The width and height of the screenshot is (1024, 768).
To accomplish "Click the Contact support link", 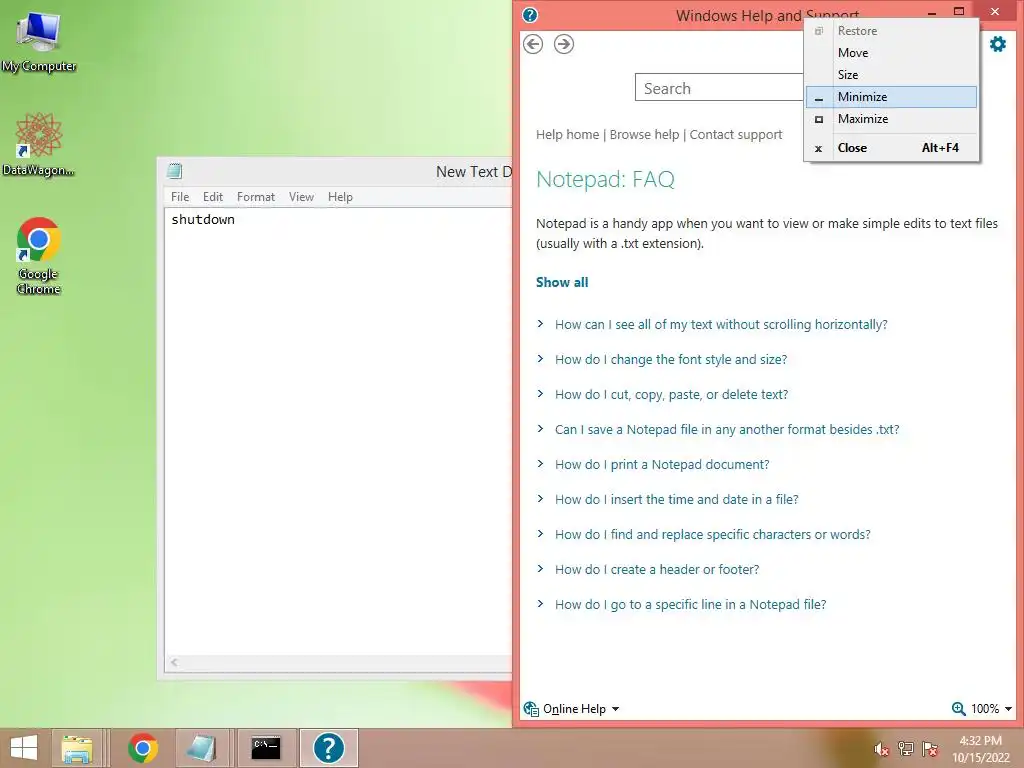I will (x=735, y=135).
